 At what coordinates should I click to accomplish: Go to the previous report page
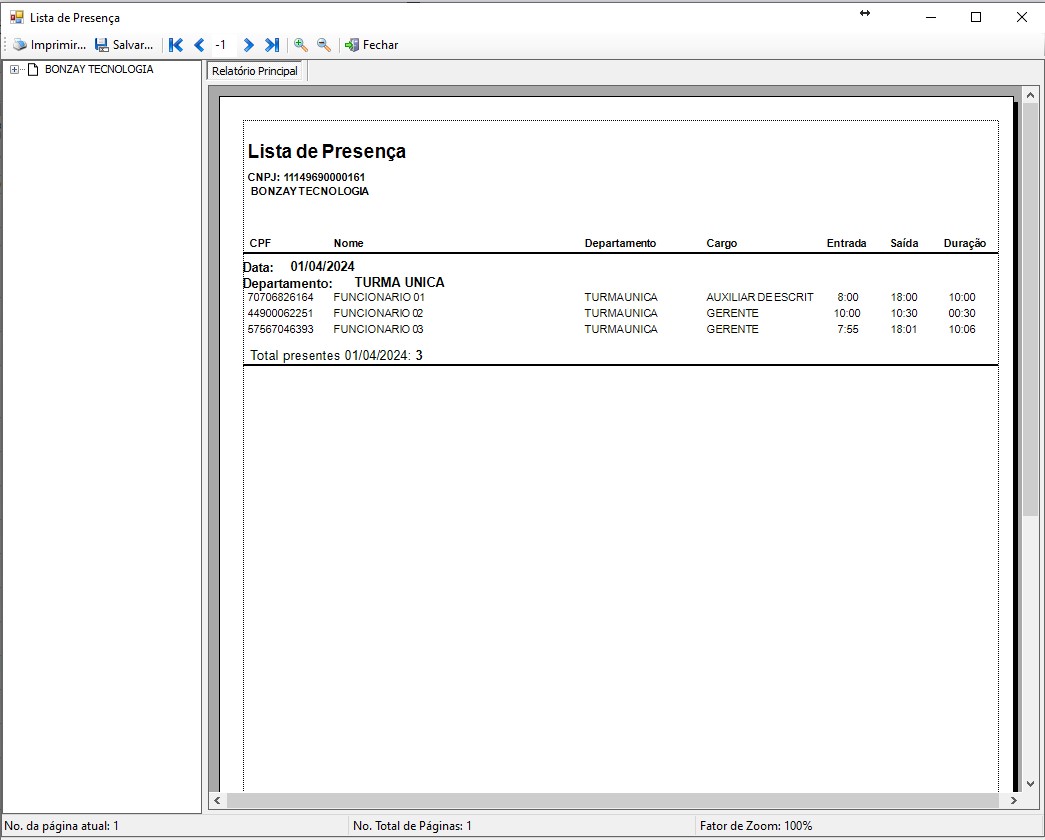199,45
